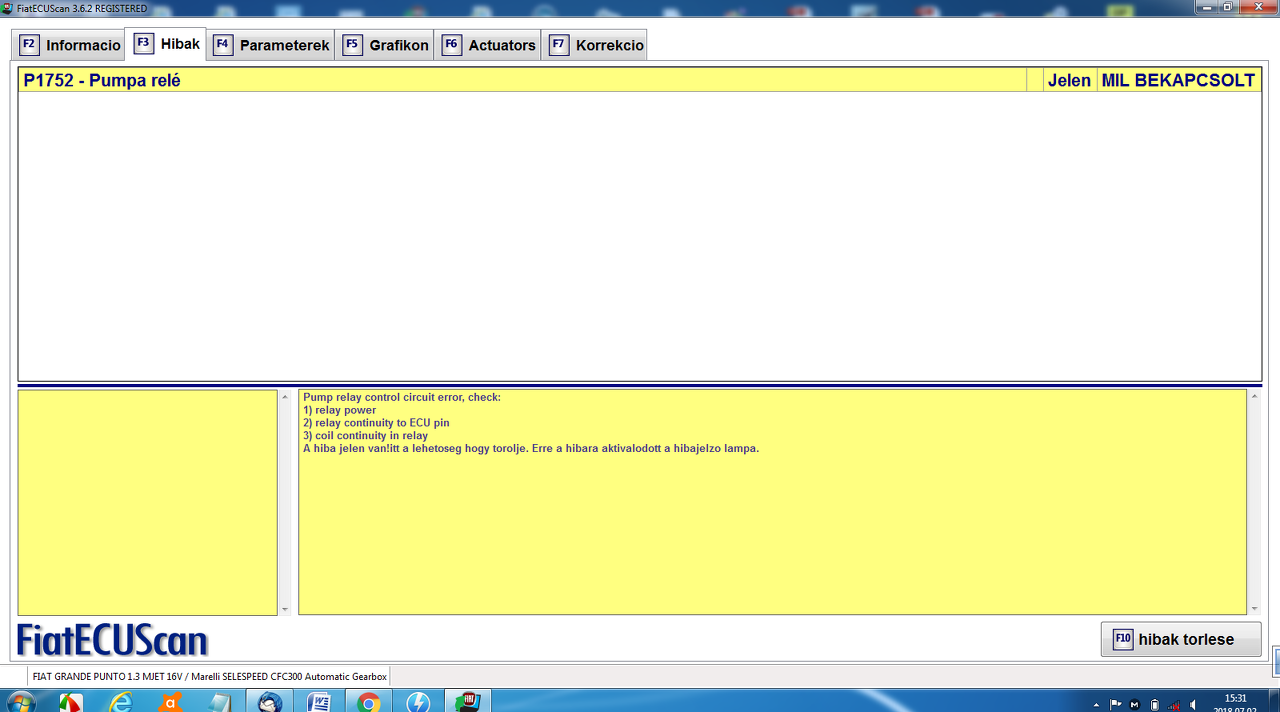The width and height of the screenshot is (1280, 712).
Task: Click the left yellow panel's scroll down arrow
Action: (284, 609)
